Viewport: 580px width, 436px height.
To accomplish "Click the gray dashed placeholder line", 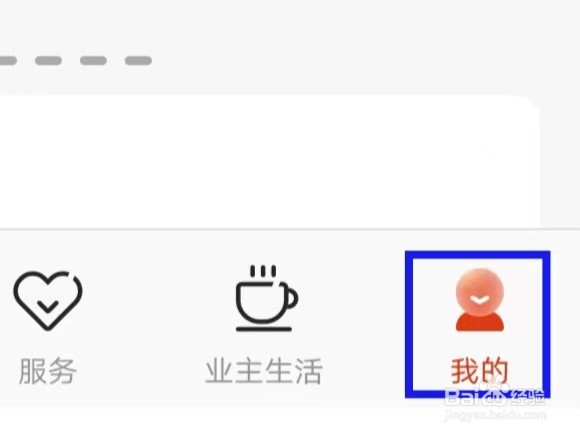I will 76,60.
